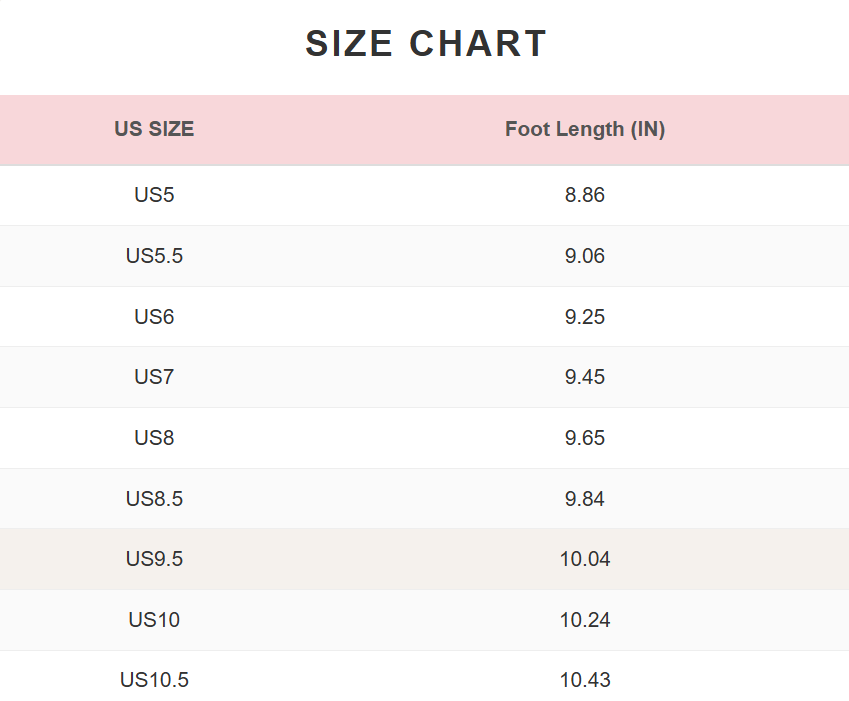Click the 8.86 foot length value

point(585,195)
